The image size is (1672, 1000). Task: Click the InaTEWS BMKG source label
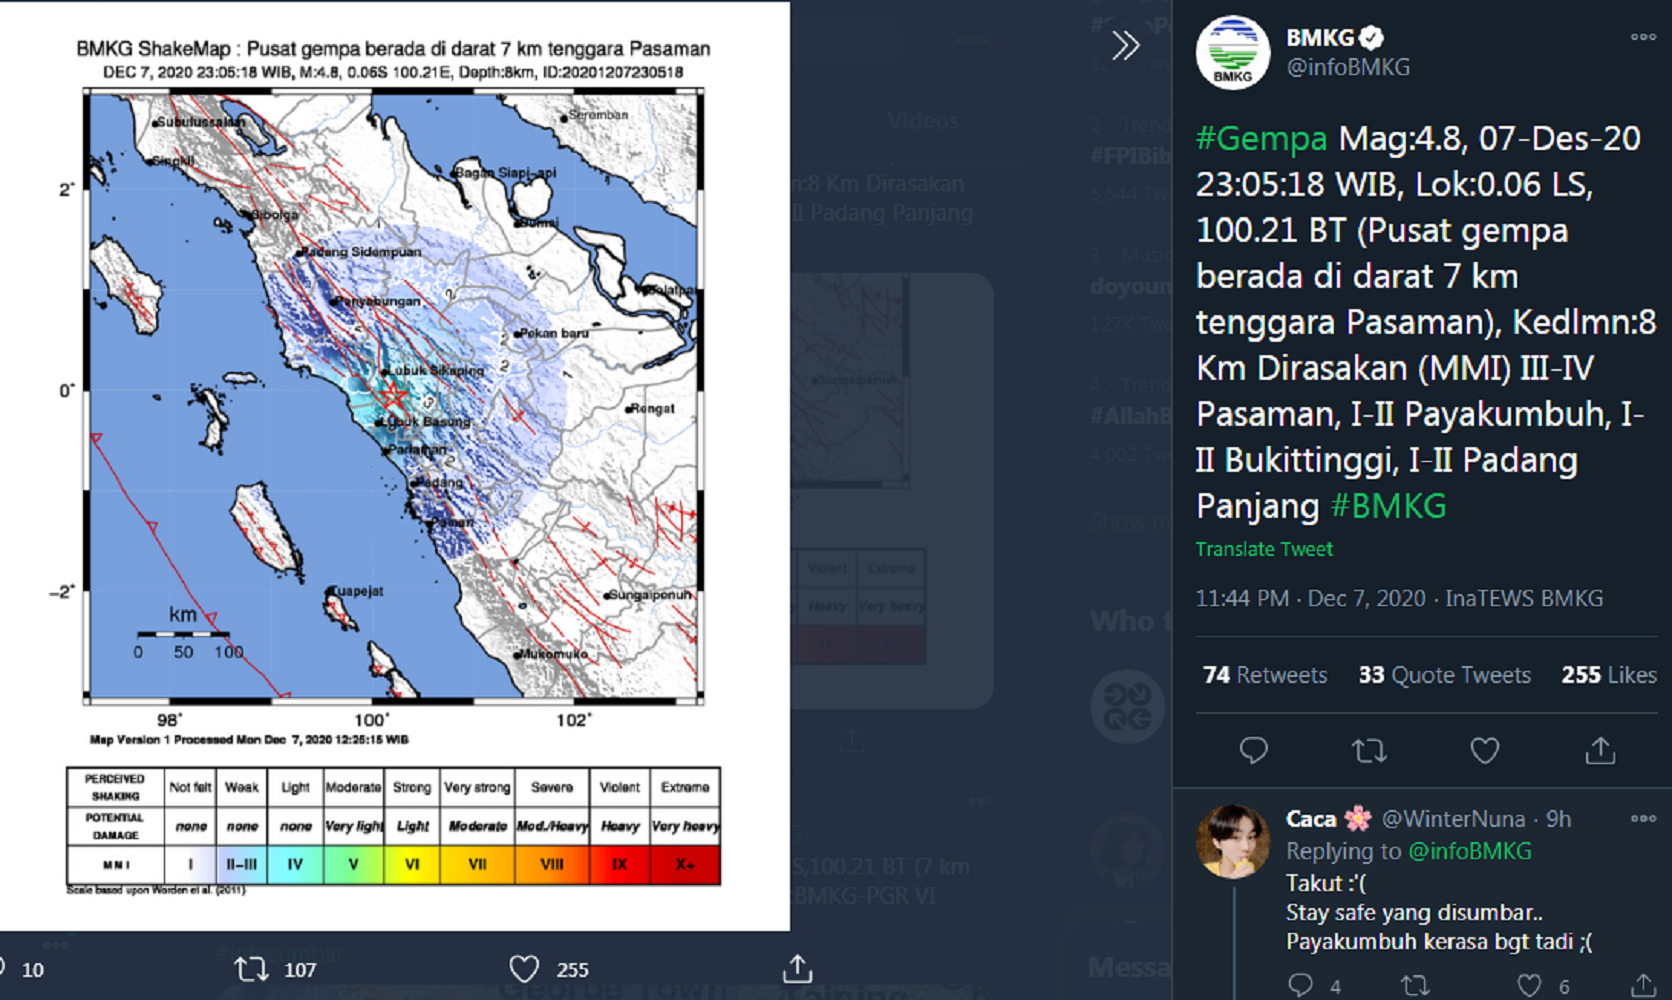[x=1524, y=598]
